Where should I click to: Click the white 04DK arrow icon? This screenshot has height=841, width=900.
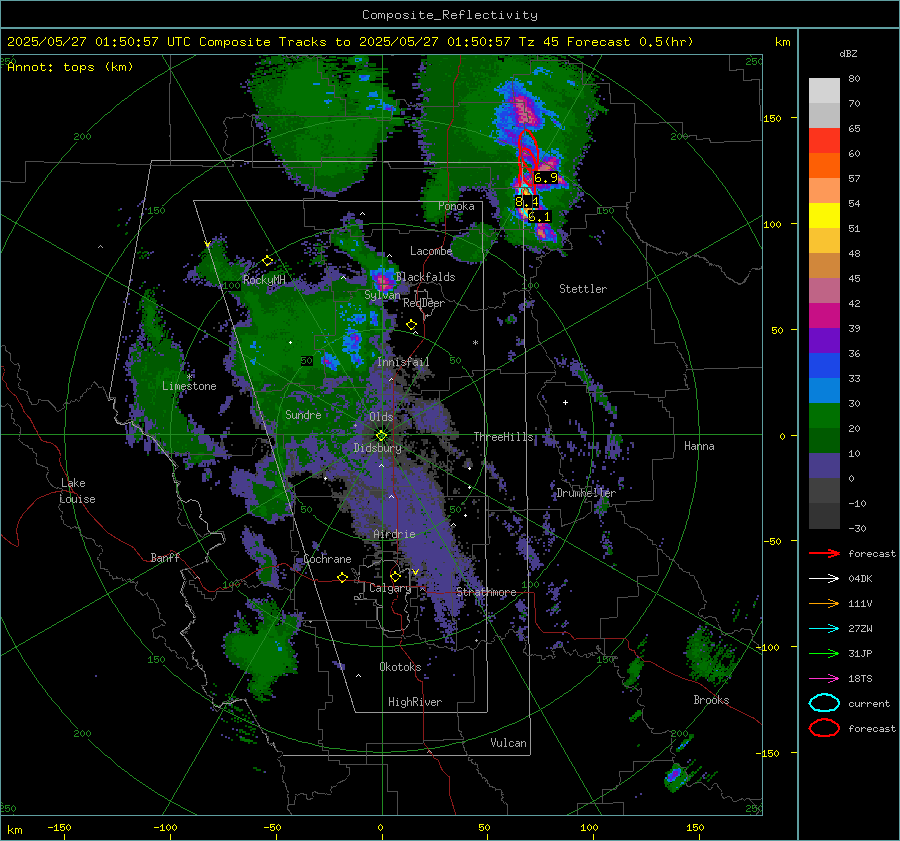tap(824, 579)
